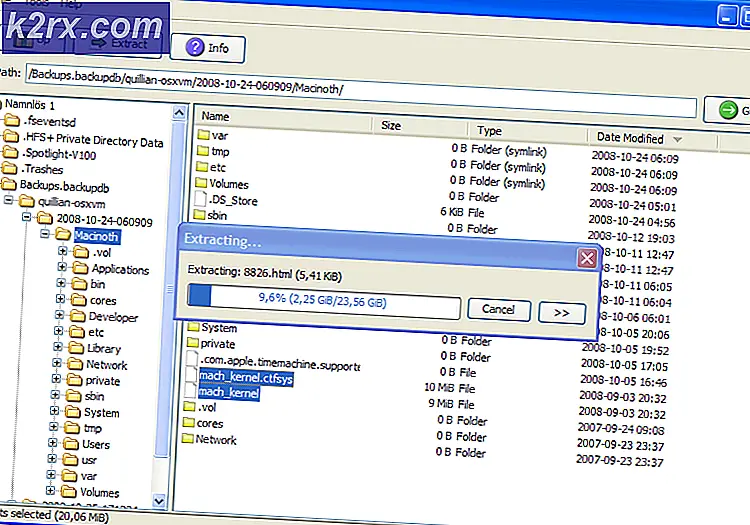The image size is (750, 525).
Task: Select the tmp item in tree
Action: (92, 428)
